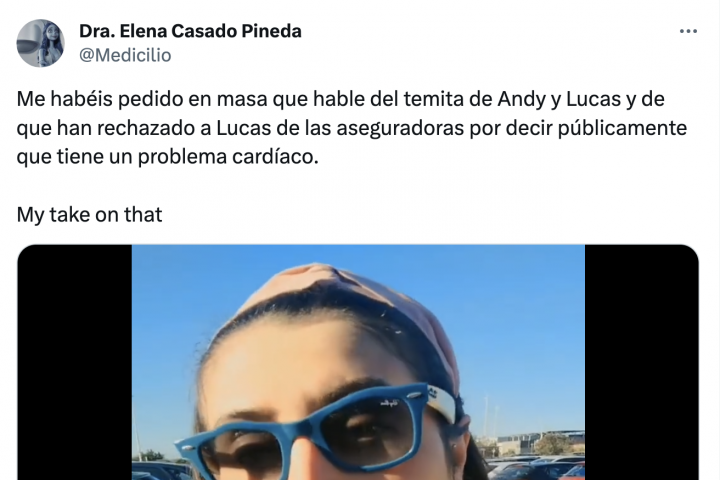720x480 pixels.
Task: Open the tweet's three-dot more options menu
Action: pyautogui.click(x=688, y=31)
